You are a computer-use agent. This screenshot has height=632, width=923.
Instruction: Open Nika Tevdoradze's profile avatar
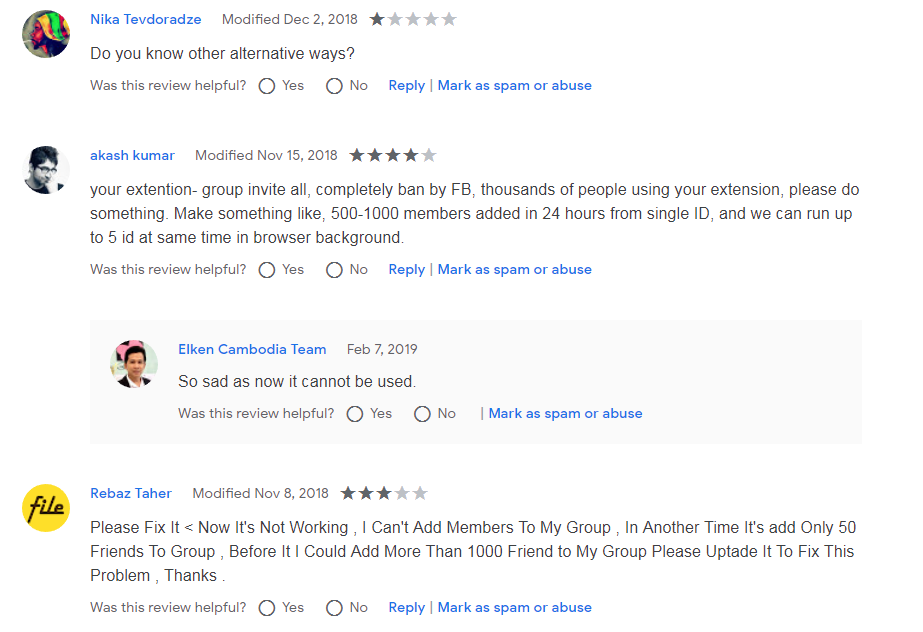(46, 34)
